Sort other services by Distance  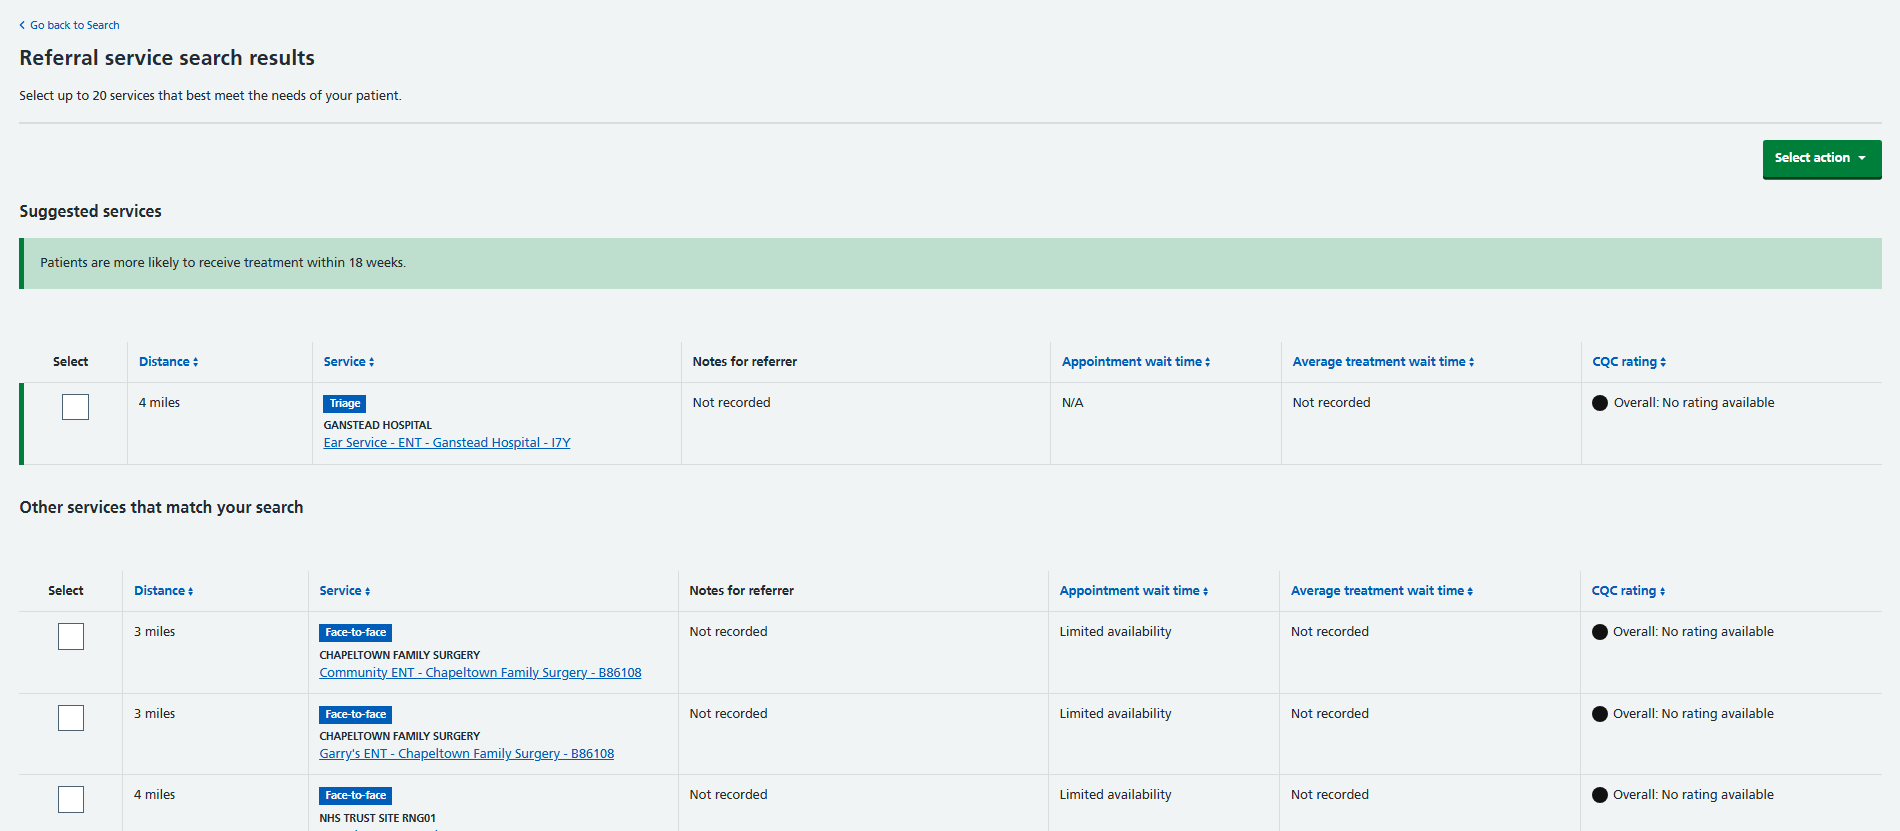[x=164, y=591]
